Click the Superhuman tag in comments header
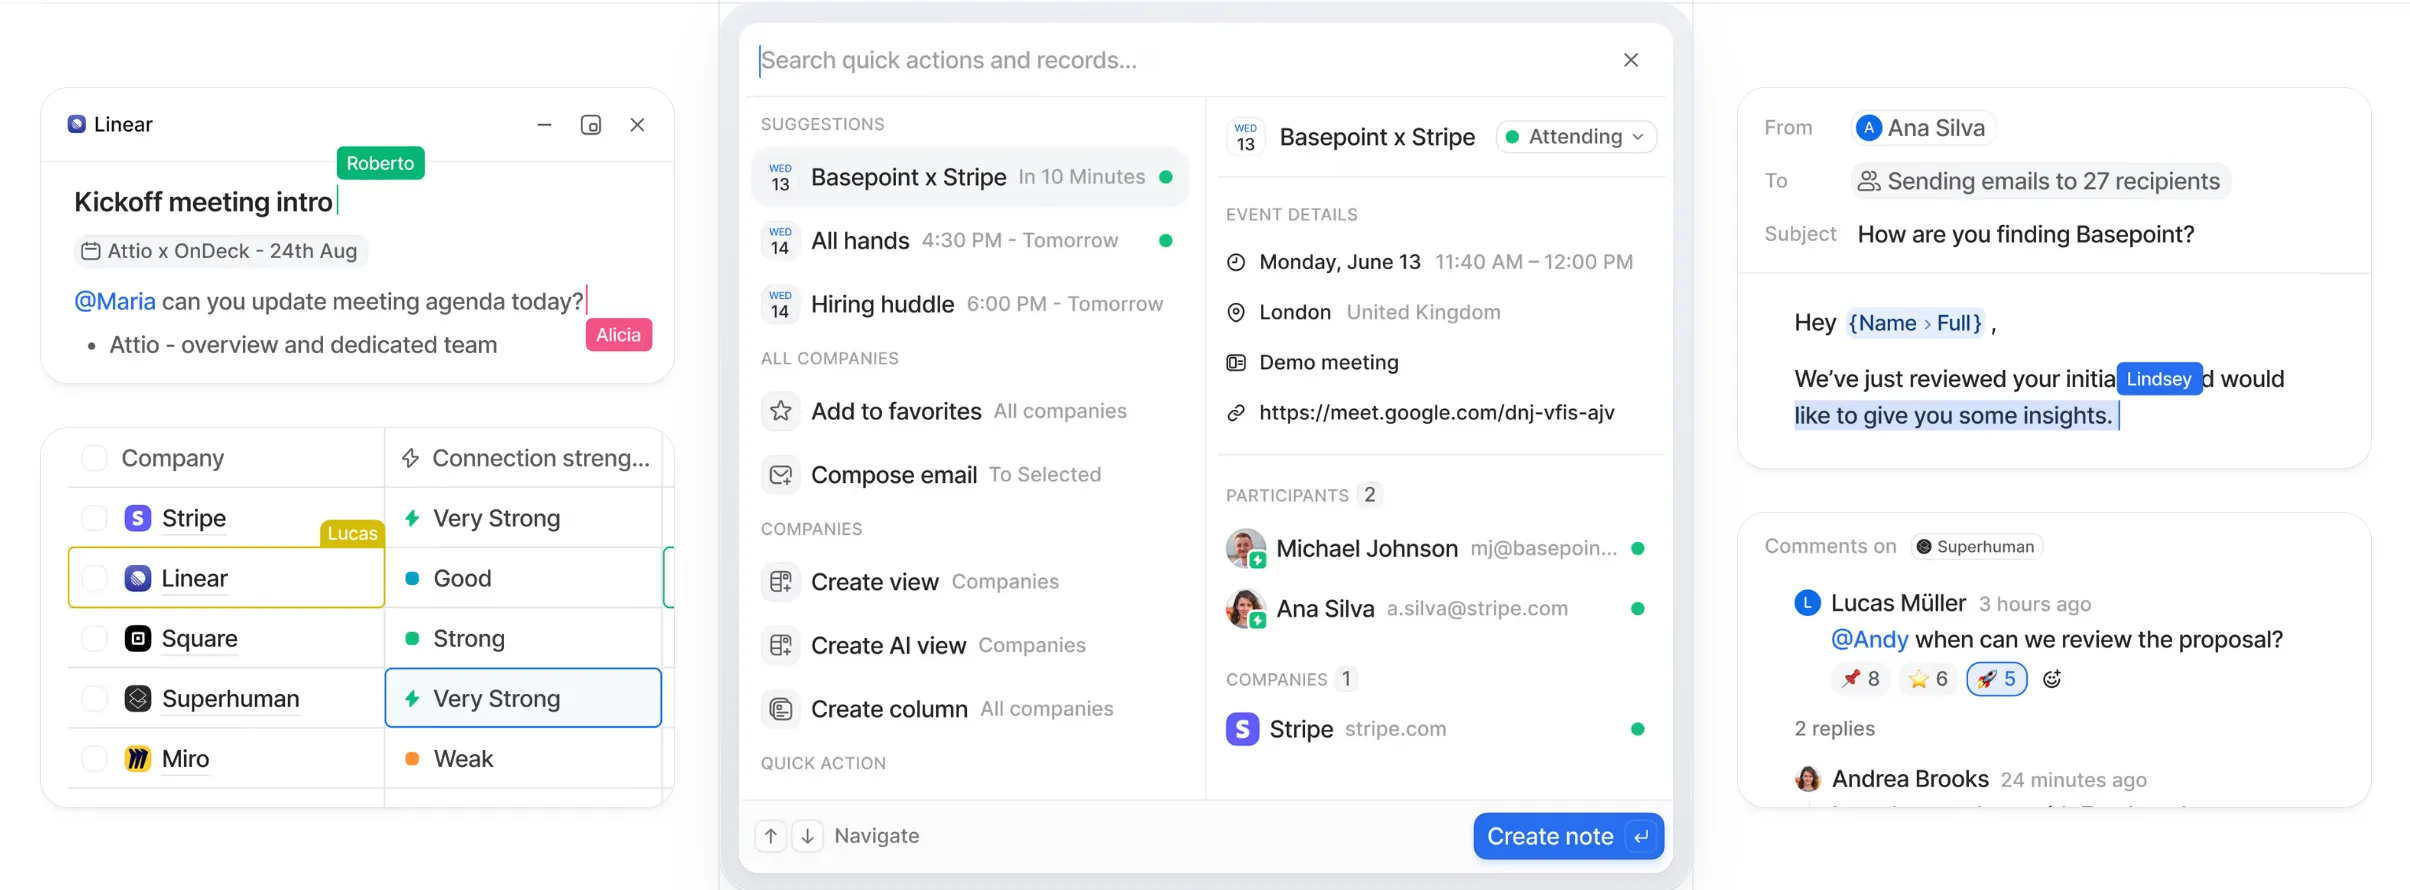This screenshot has width=2410, height=890. pyautogui.click(x=1976, y=546)
